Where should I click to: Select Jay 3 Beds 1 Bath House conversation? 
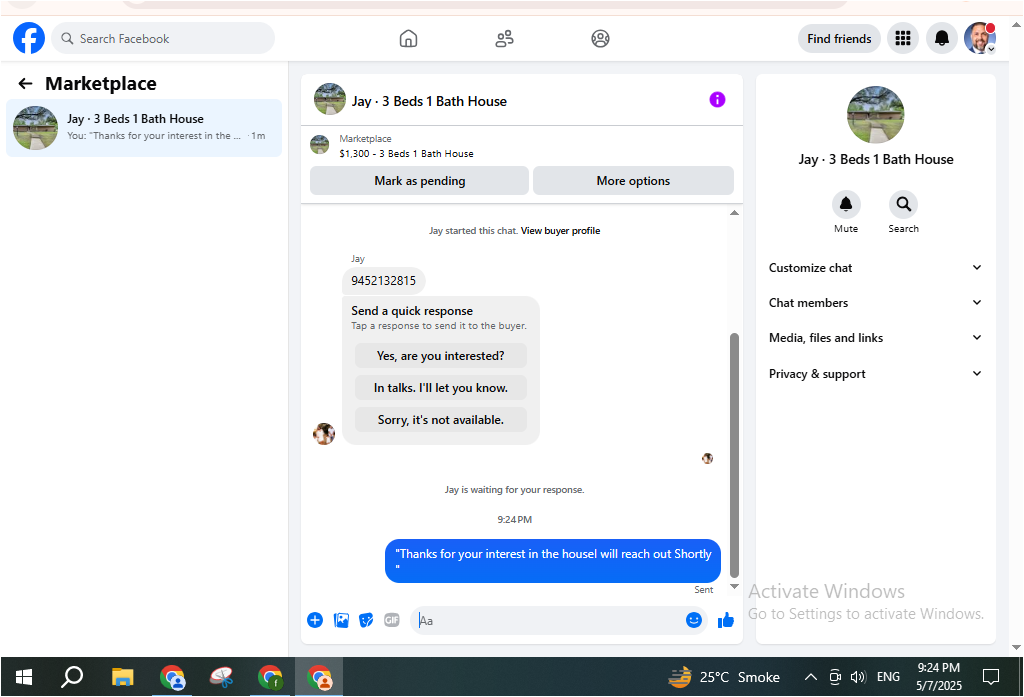click(x=144, y=127)
